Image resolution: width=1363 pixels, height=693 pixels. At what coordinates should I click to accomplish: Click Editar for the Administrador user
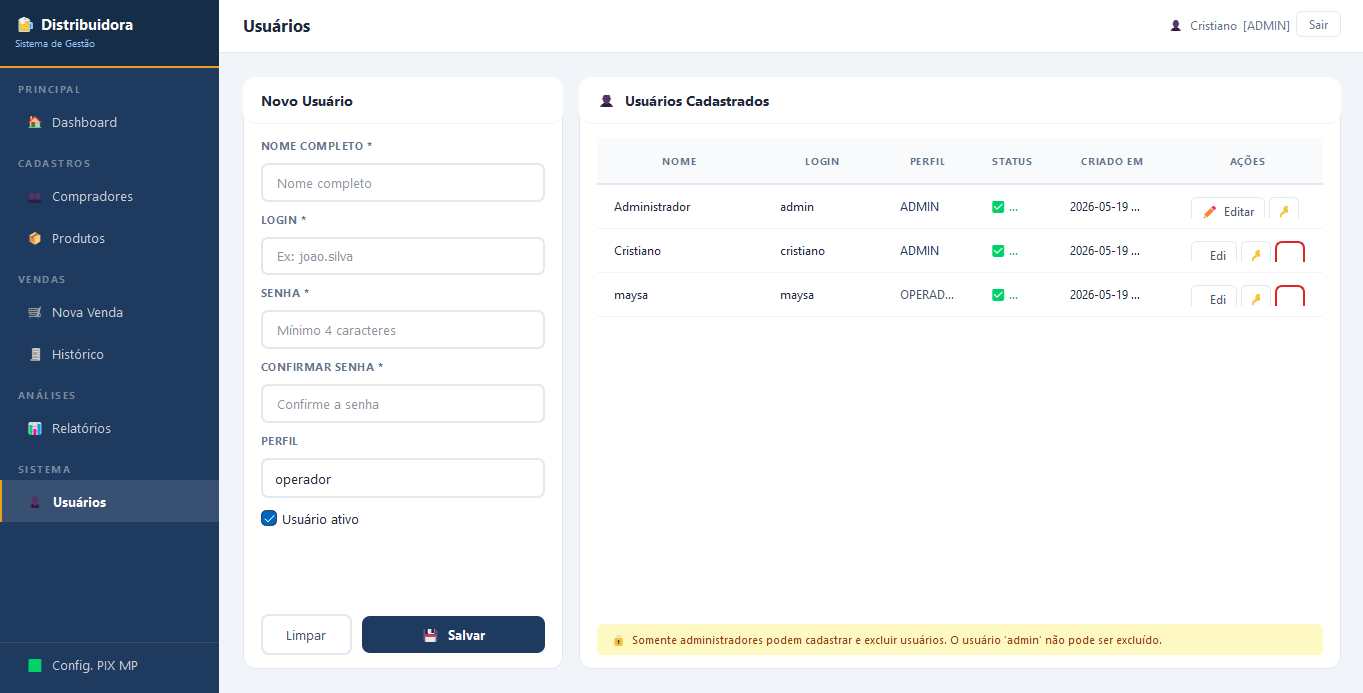pyautogui.click(x=1228, y=211)
